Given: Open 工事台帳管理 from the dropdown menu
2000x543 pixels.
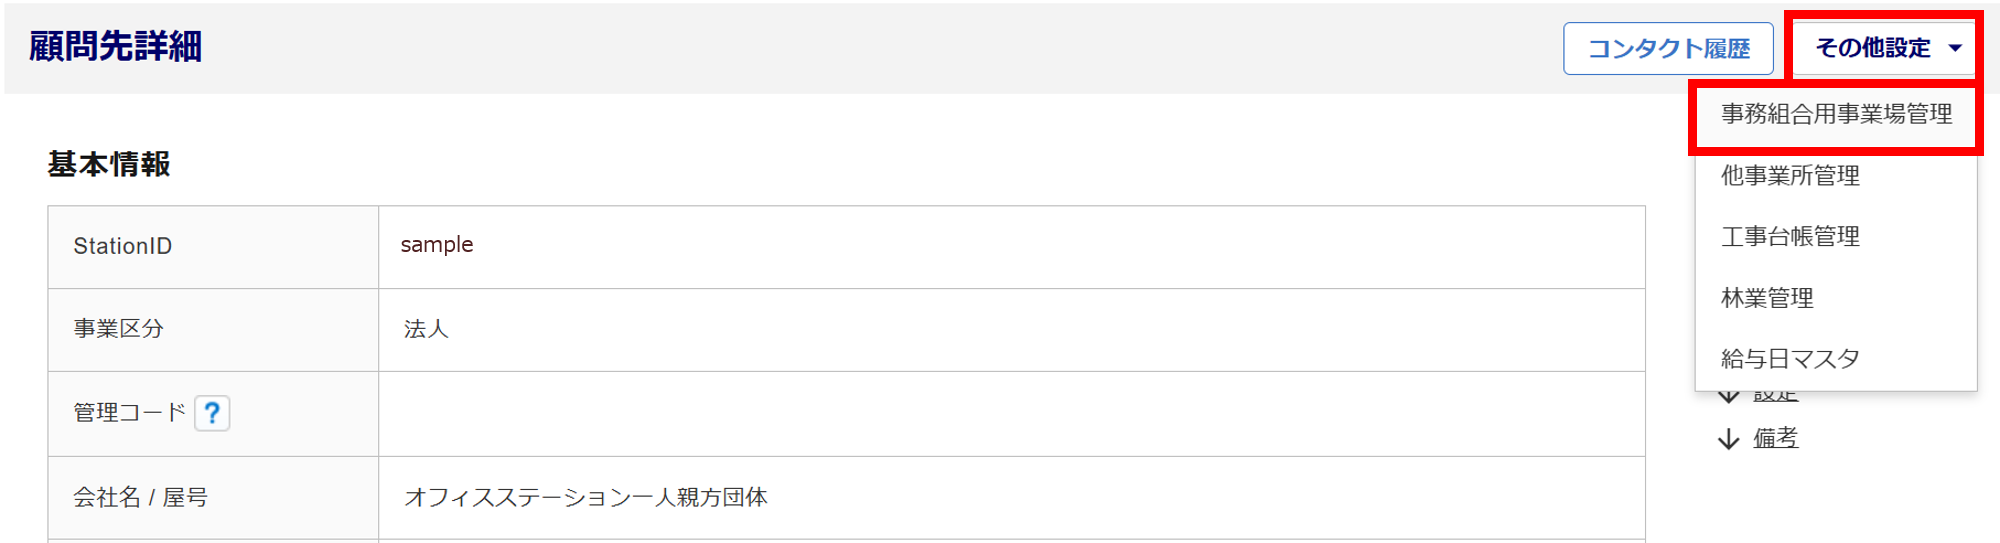Looking at the screenshot, I should [1790, 237].
